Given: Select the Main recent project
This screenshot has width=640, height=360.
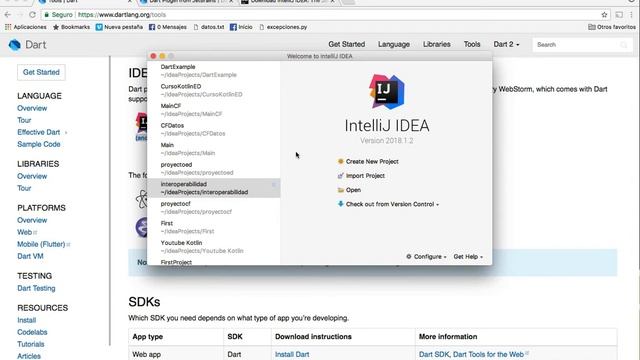Looking at the screenshot, I should pos(213,149).
